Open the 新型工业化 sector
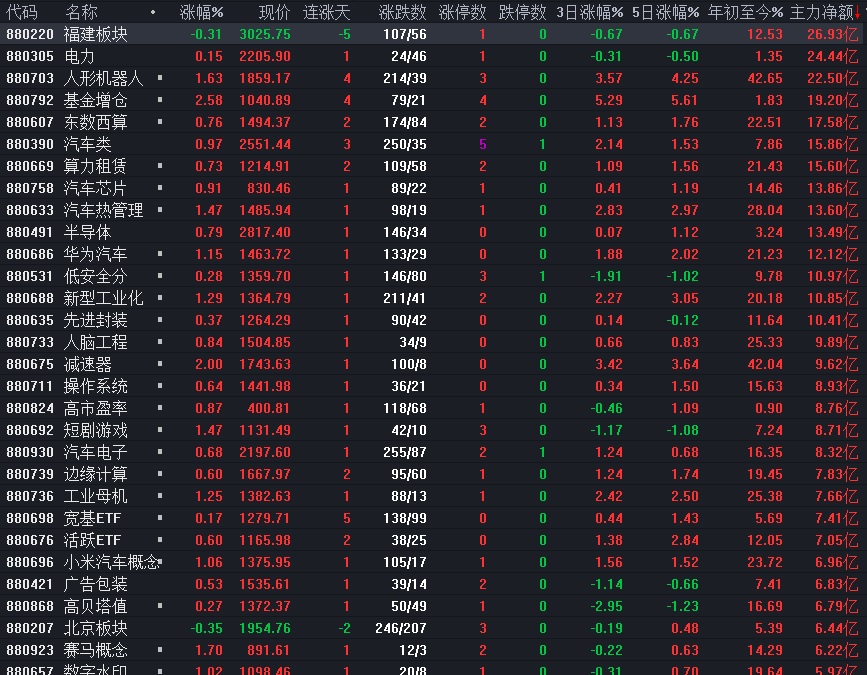The height and width of the screenshot is (675, 867). point(103,299)
